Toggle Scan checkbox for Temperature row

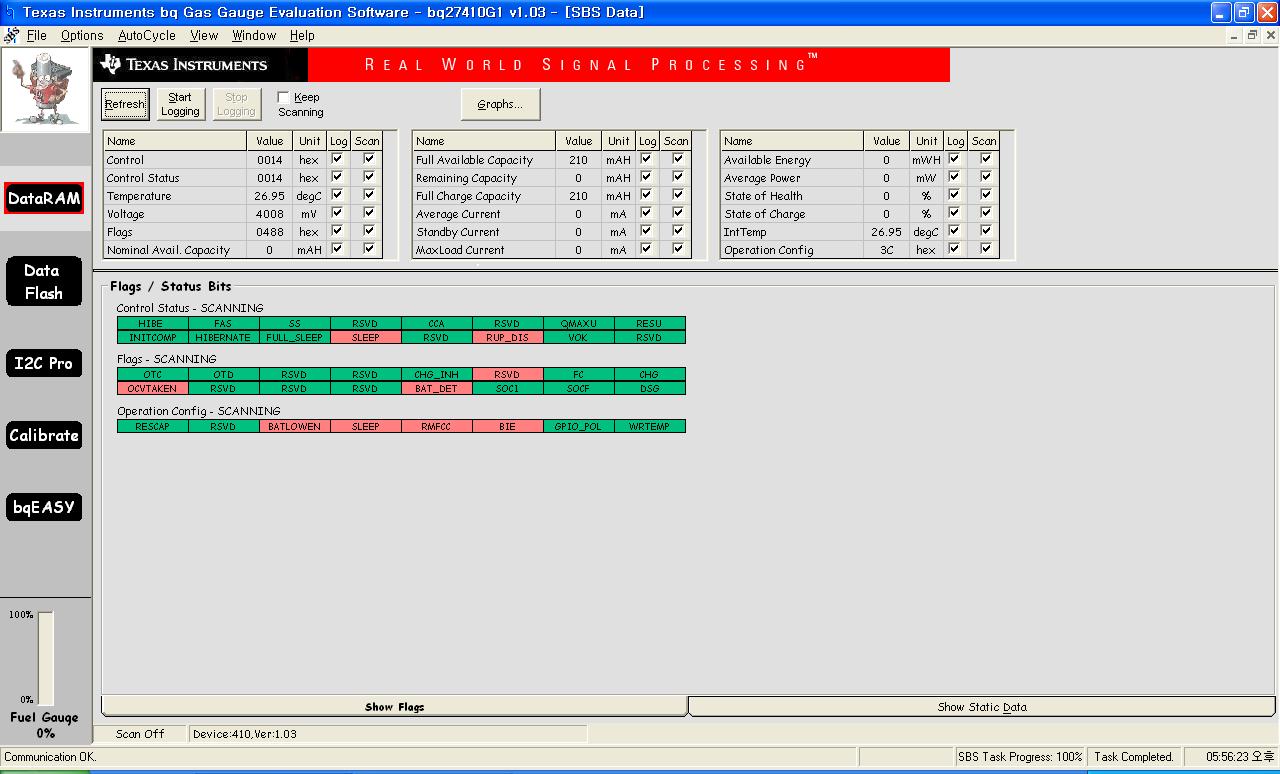point(369,195)
